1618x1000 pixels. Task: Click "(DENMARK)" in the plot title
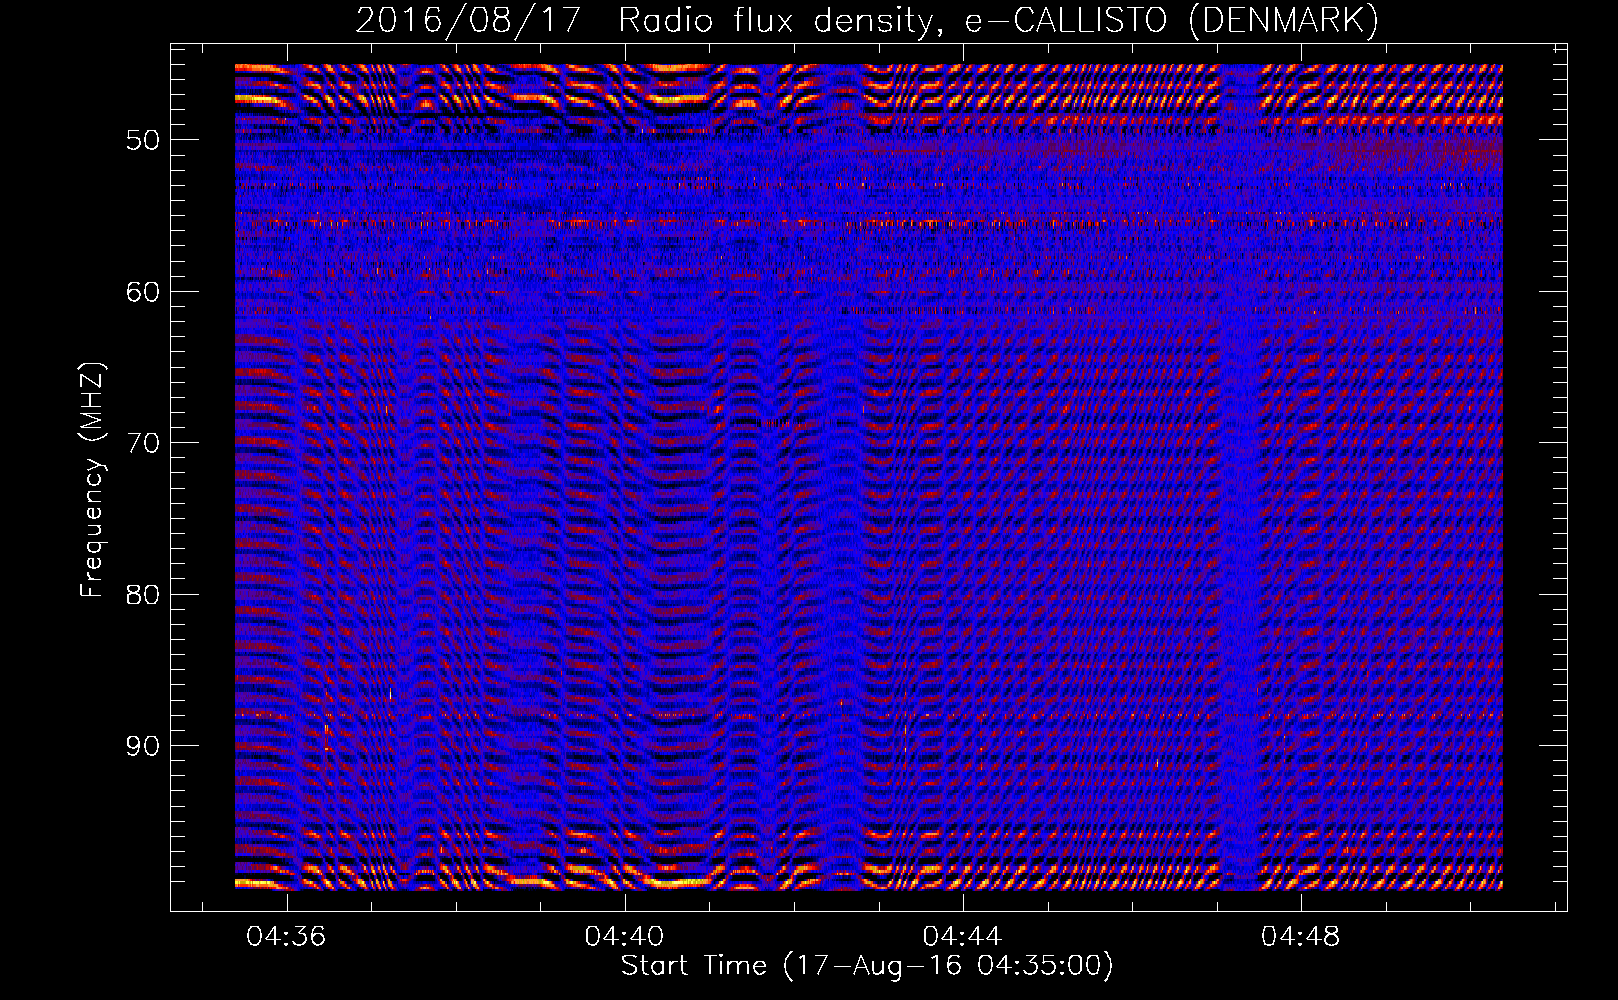pos(1283,20)
